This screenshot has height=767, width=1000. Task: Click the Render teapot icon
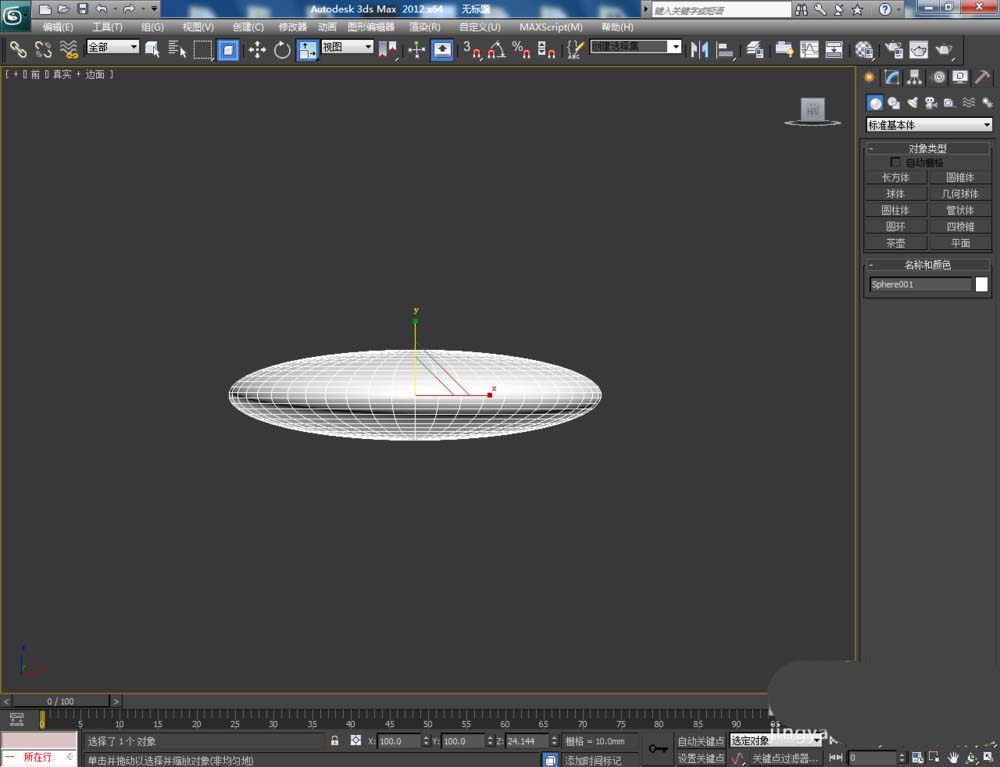(942, 49)
